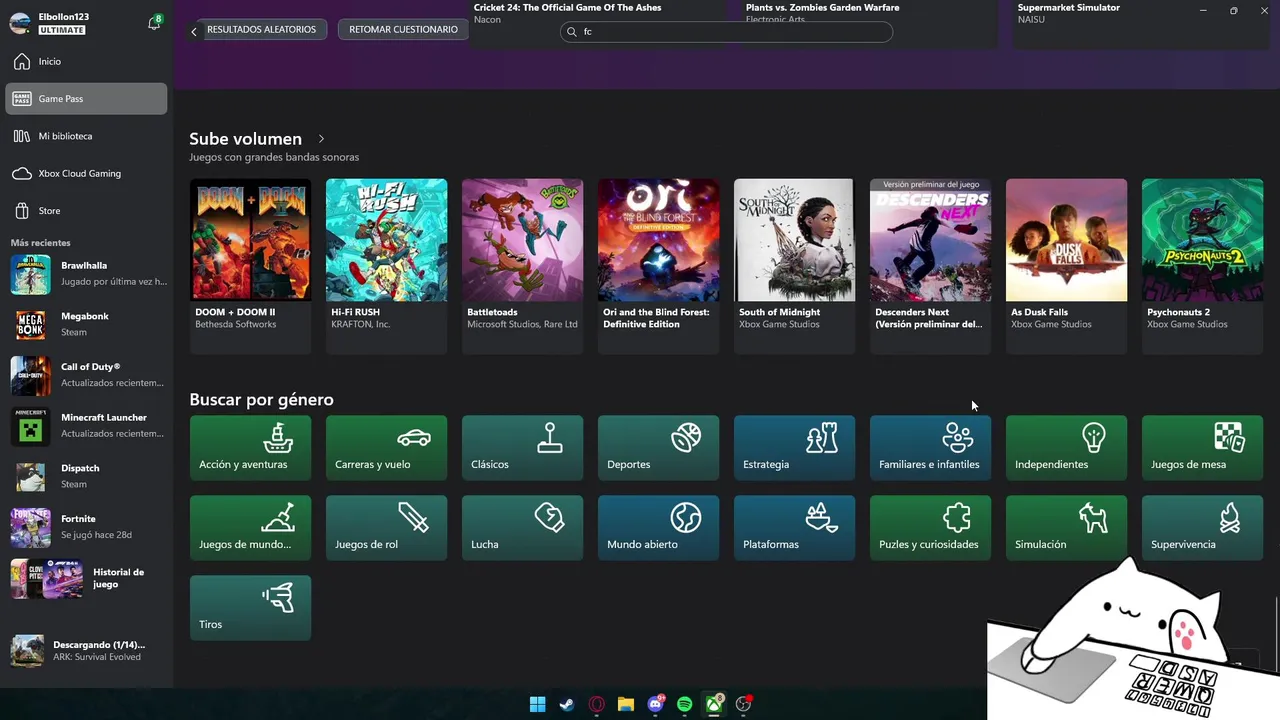Open As Dusk Falls card
The image size is (1280, 720).
tap(1066, 266)
